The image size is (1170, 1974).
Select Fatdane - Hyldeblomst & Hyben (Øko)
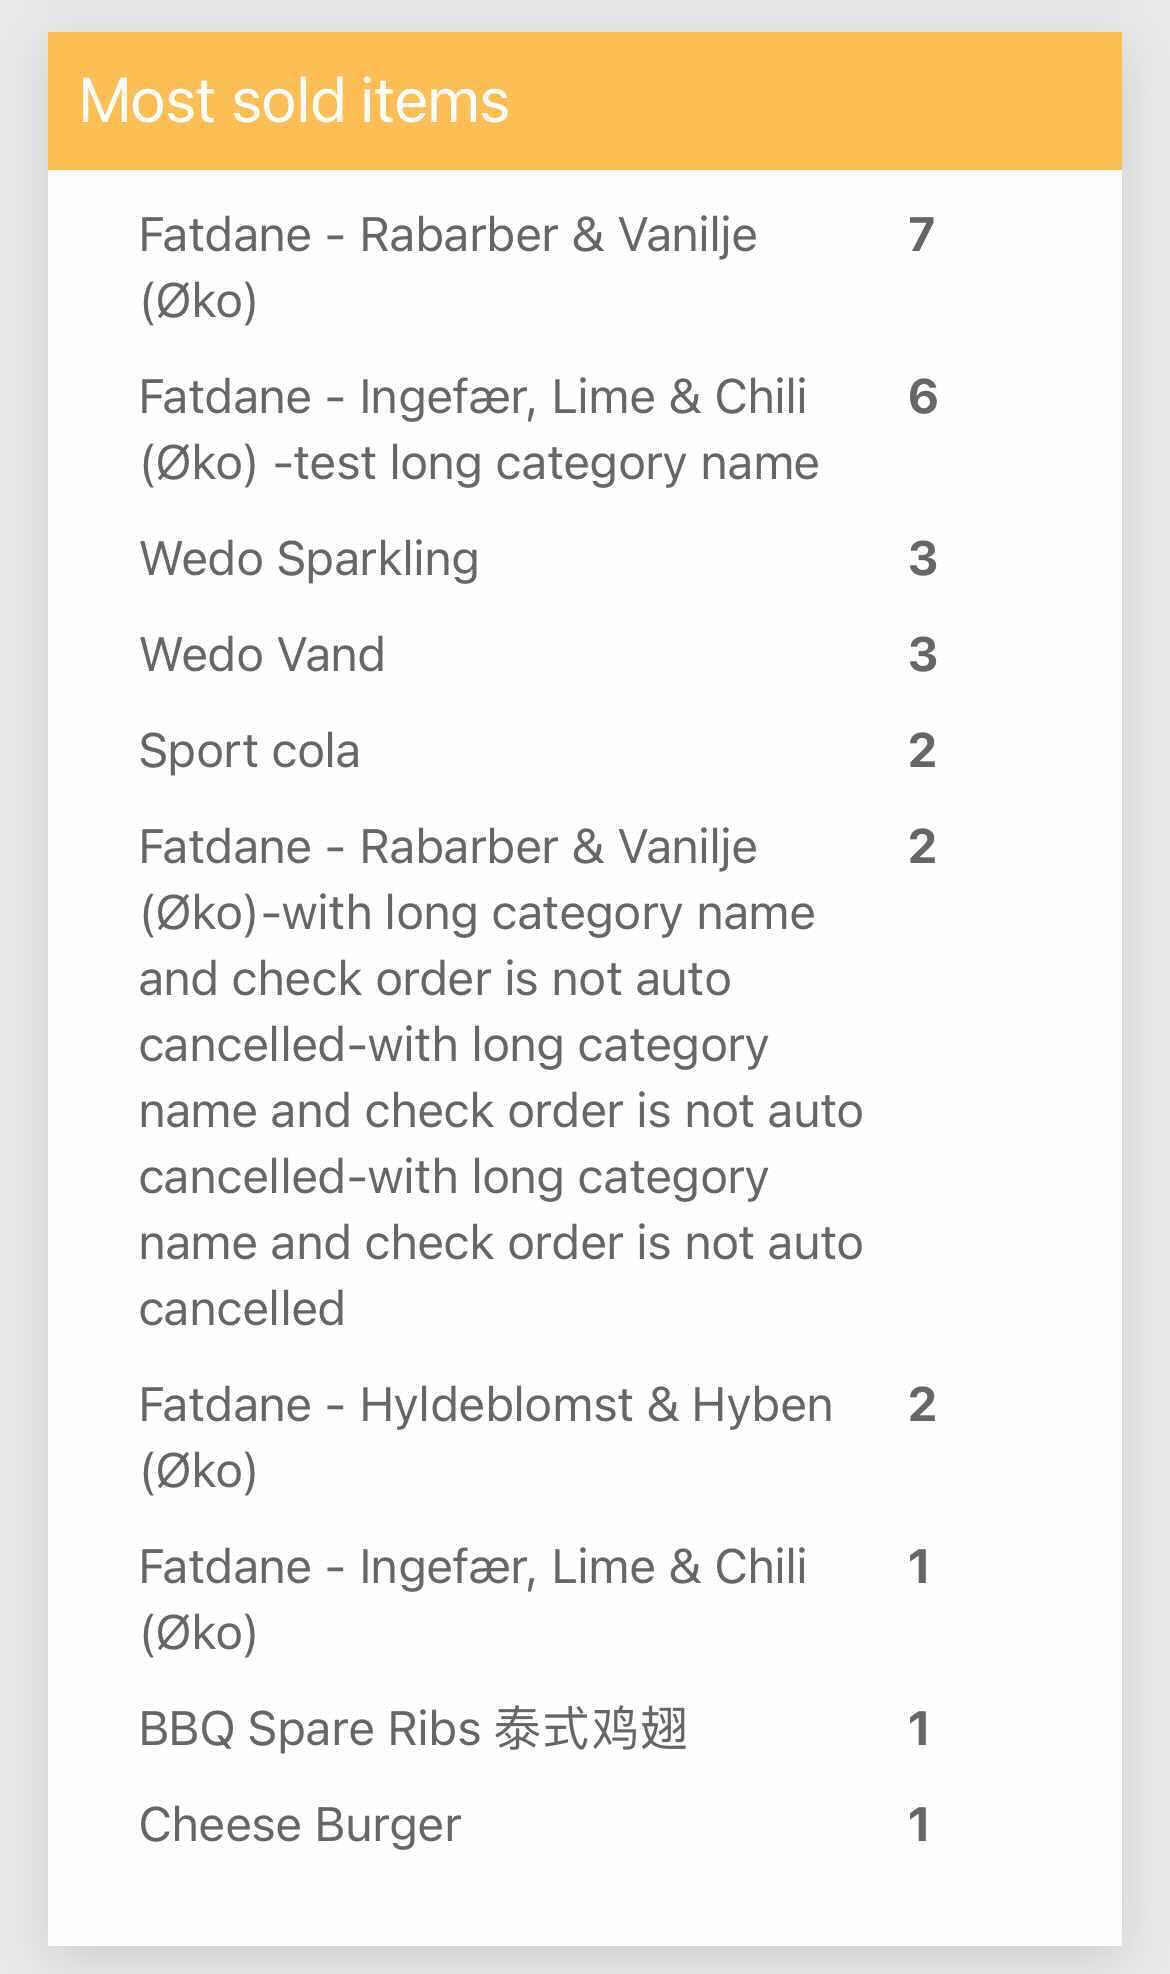(x=485, y=1437)
